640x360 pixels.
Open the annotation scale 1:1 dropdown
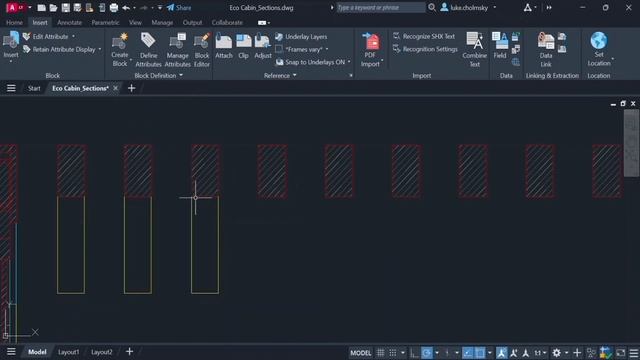click(540, 353)
